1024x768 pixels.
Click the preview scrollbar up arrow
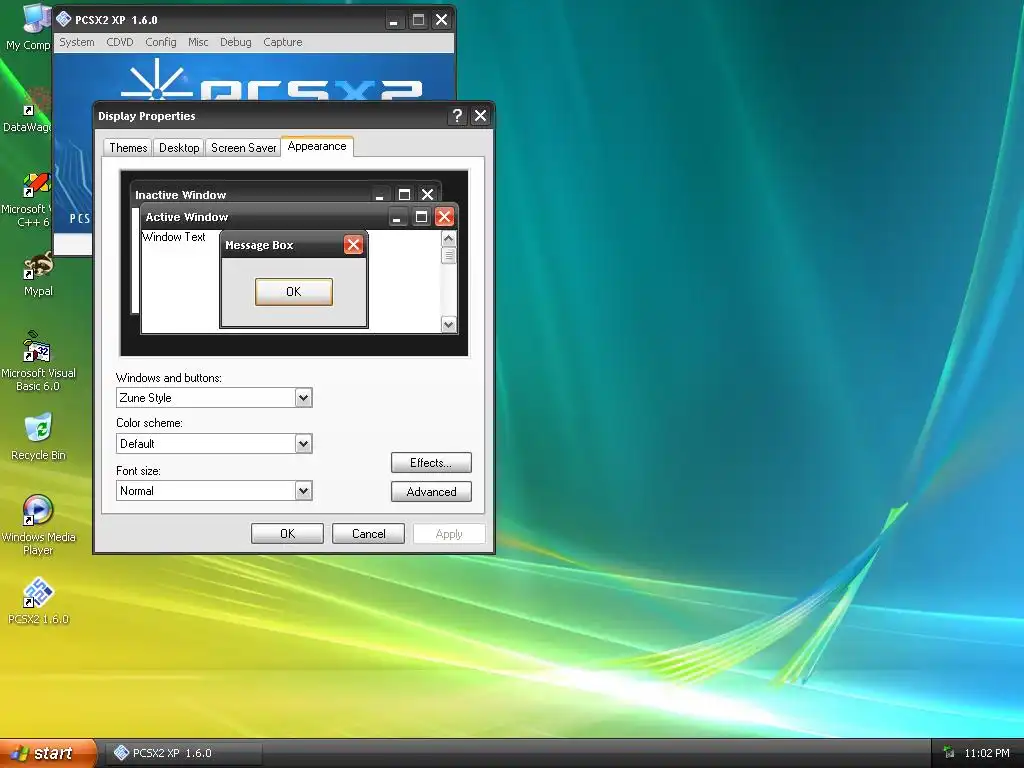(x=449, y=238)
